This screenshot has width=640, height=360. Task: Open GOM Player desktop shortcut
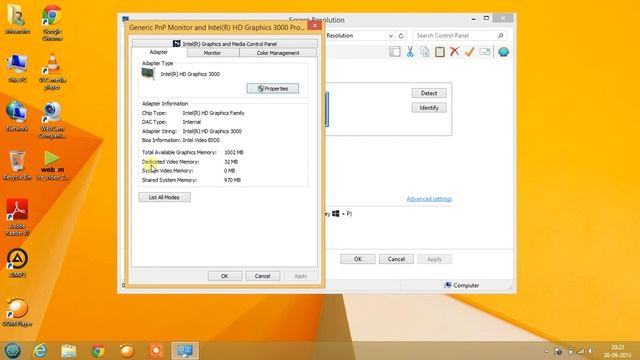click(17, 312)
